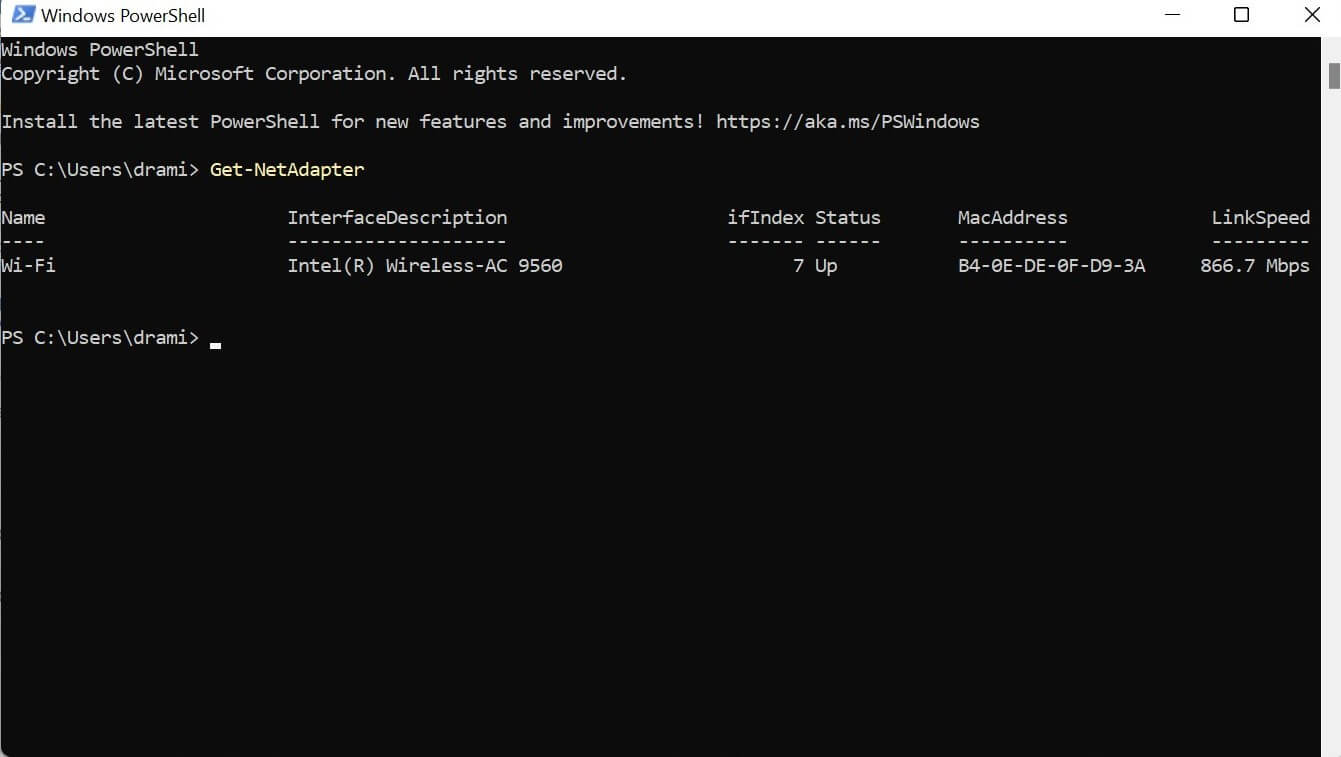Click the ifIndex column header
The height and width of the screenshot is (757, 1341).
[x=765, y=217]
